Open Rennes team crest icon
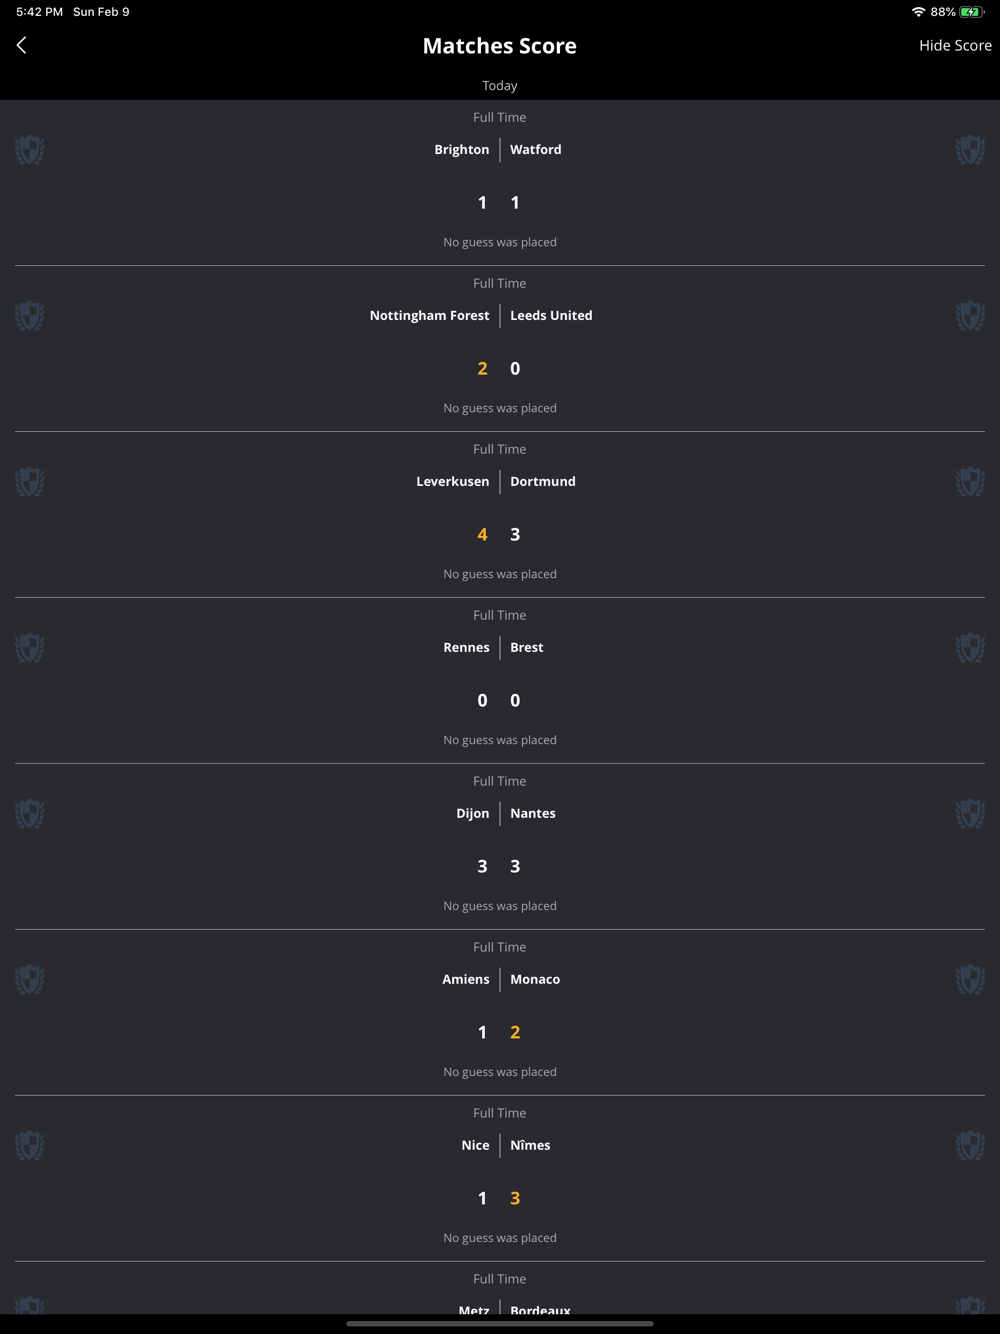 pos(30,648)
